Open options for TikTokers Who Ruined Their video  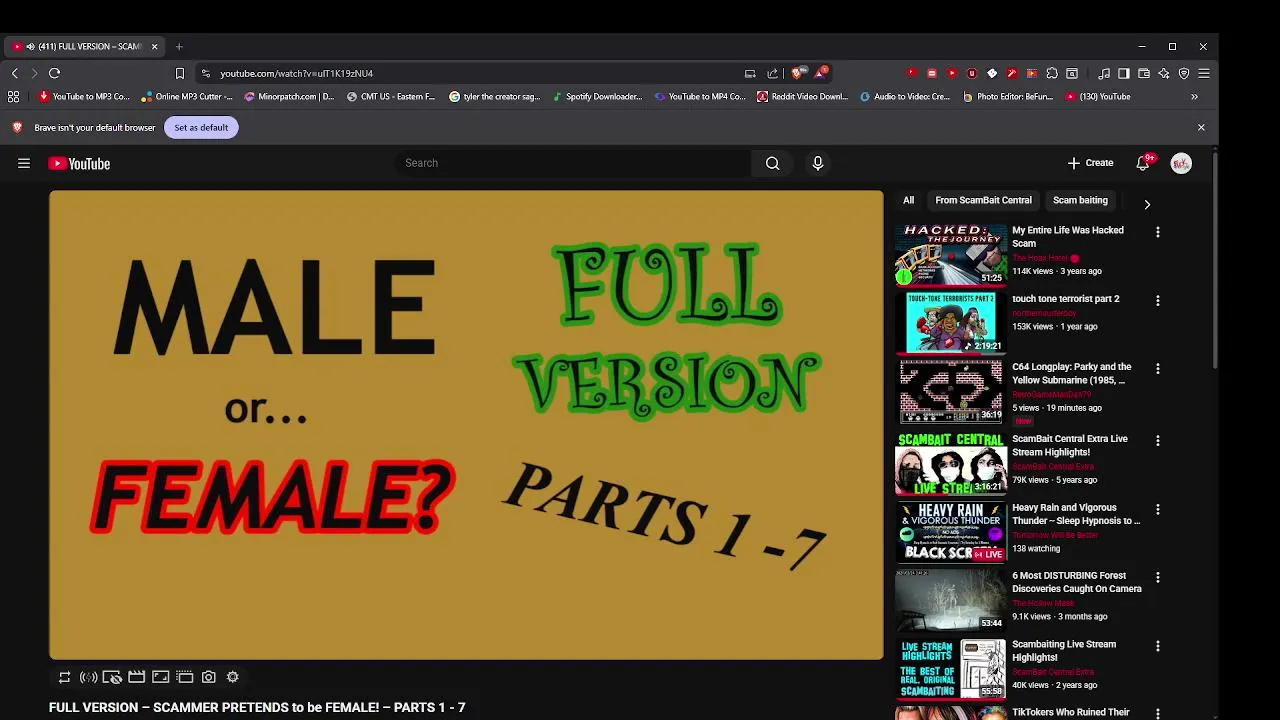click(1158, 713)
